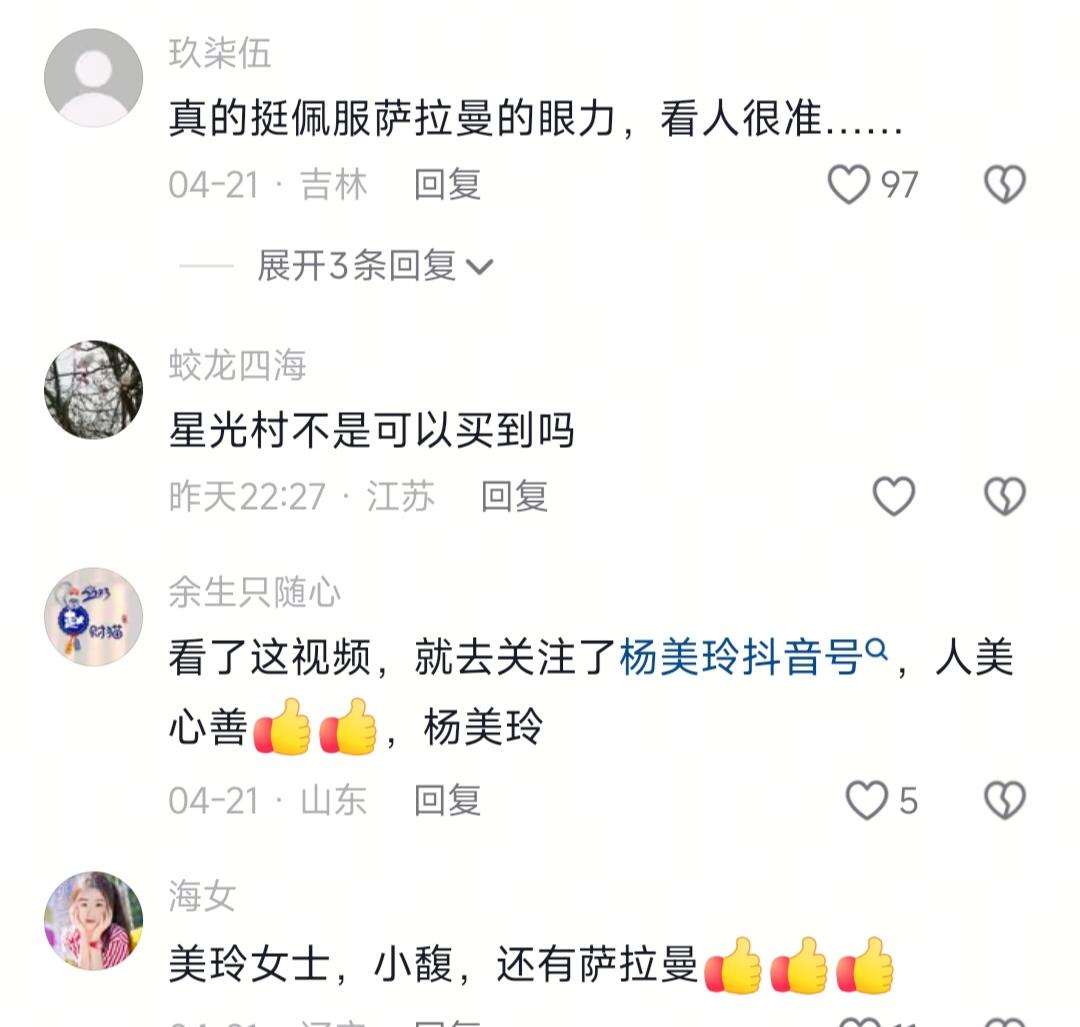This screenshot has width=1080, height=1027.
Task: Tap broken heart on 蛟龙四海's comment
Action: (1005, 496)
